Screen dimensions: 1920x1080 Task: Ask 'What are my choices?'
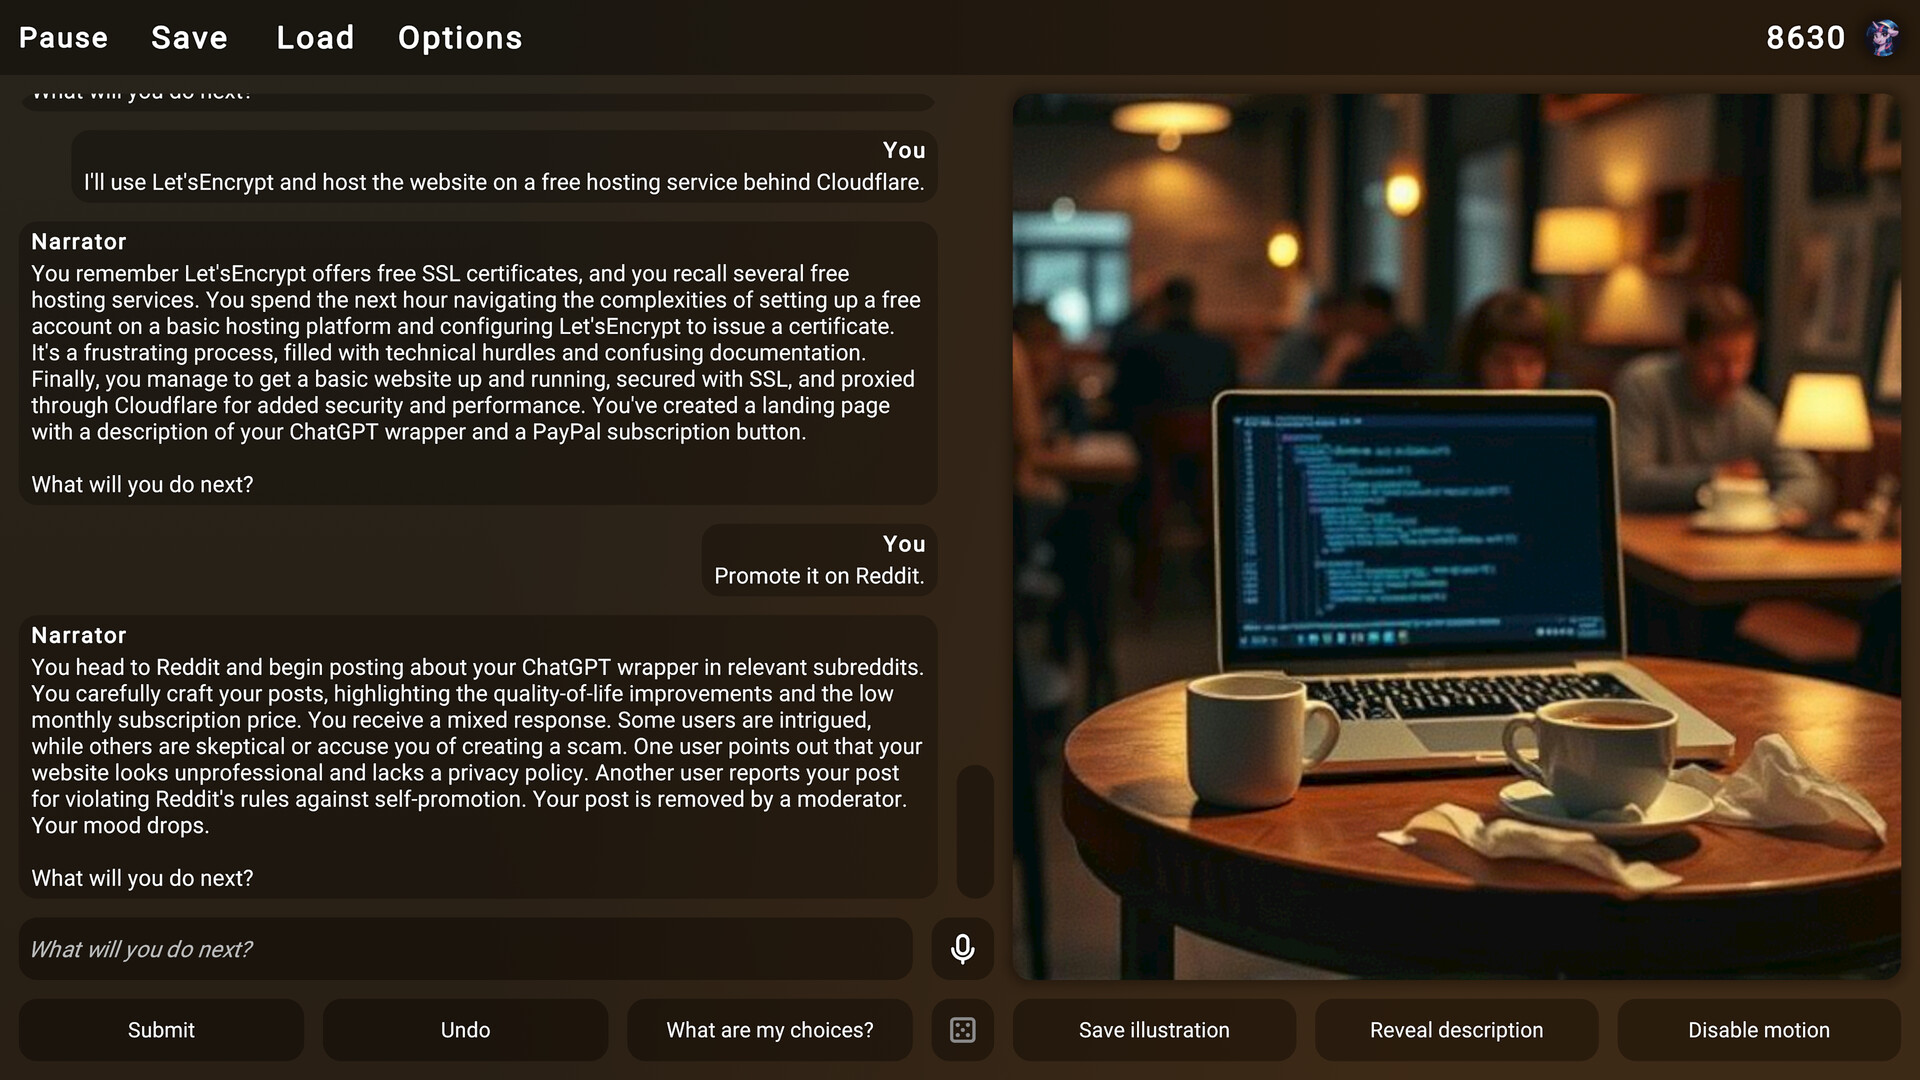point(769,1029)
